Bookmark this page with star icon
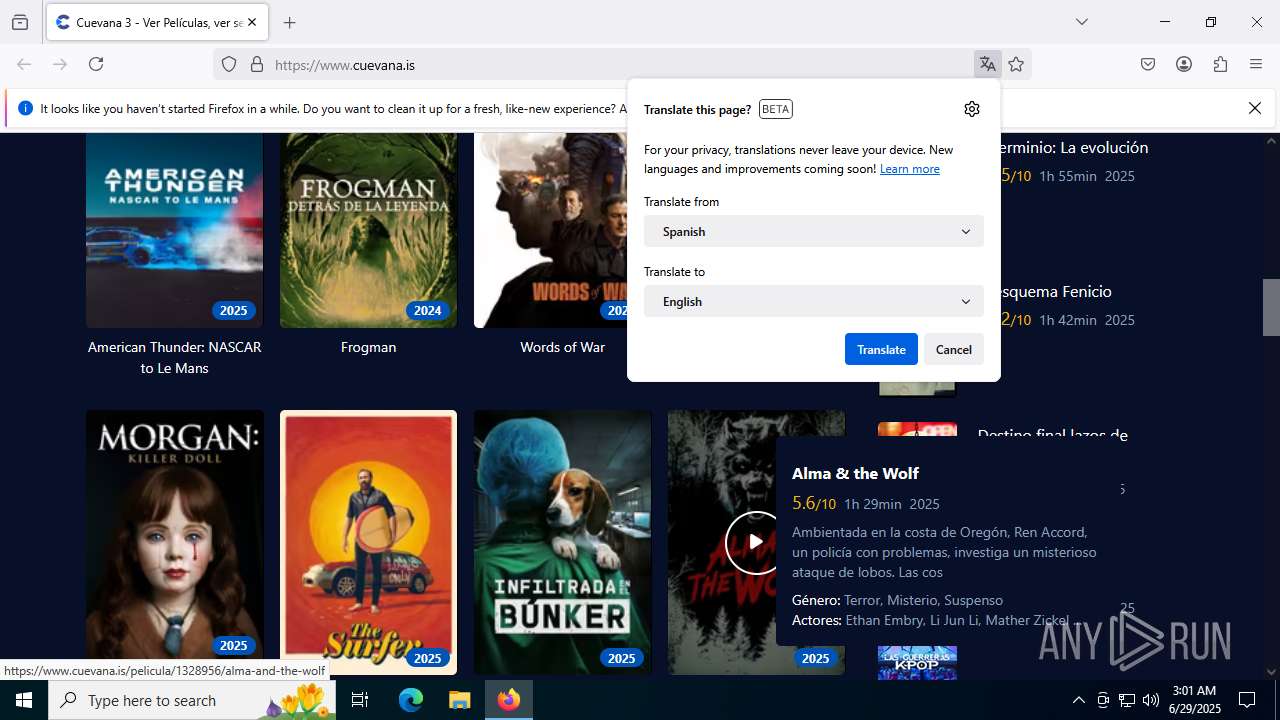This screenshot has width=1280, height=720. [1016, 64]
